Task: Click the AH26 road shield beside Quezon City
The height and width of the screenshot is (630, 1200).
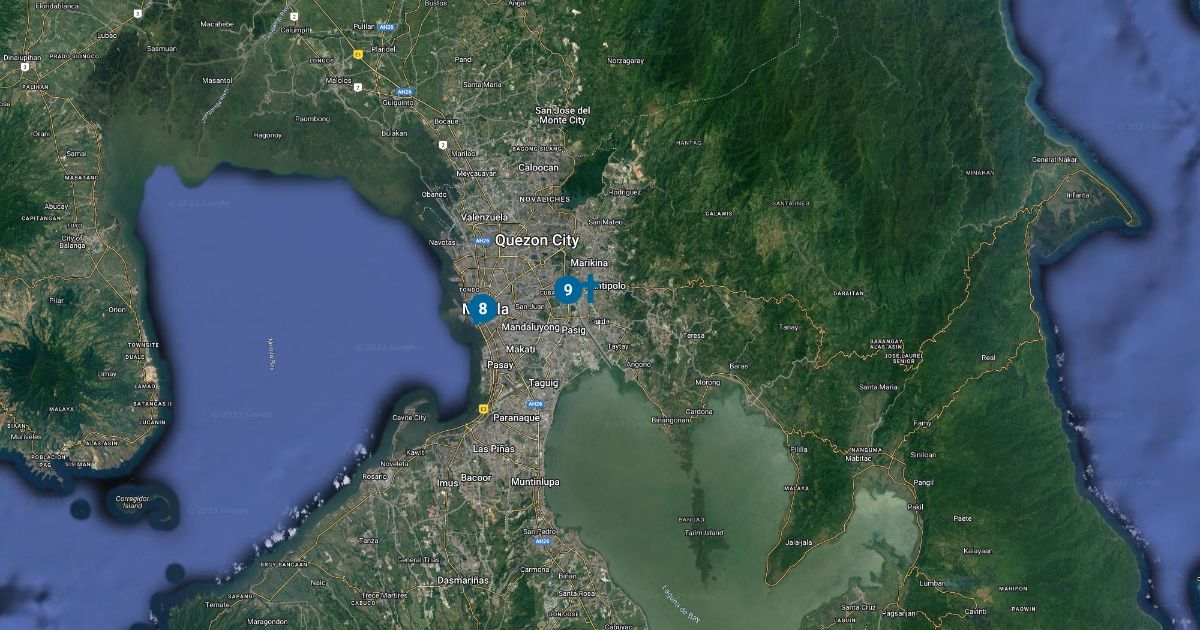Action: tap(482, 240)
